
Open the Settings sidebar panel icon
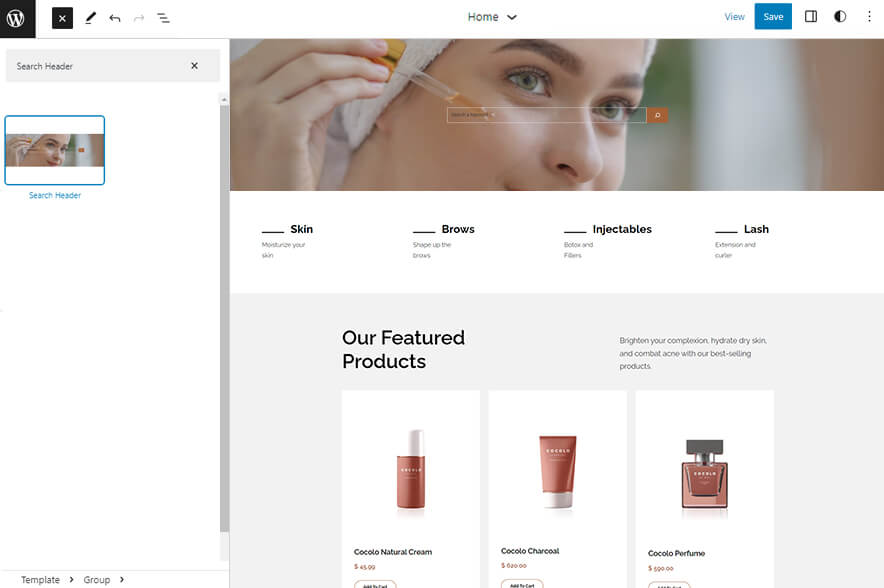click(x=811, y=16)
